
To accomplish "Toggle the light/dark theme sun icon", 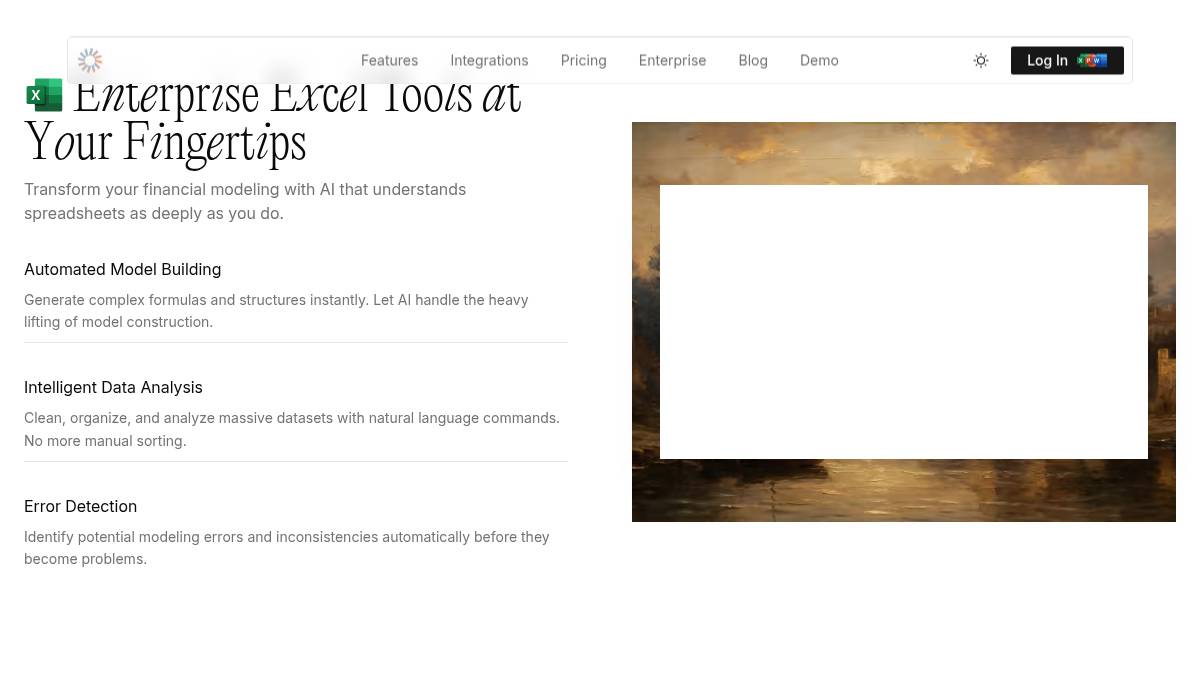I will [x=981, y=61].
